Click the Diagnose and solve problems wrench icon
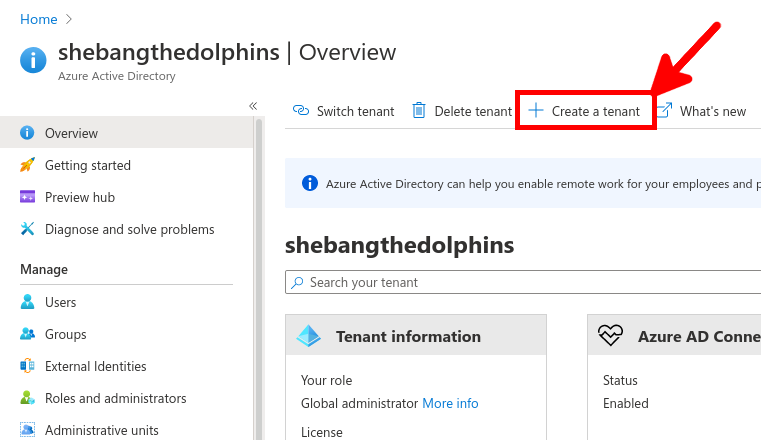The width and height of the screenshot is (761, 440). [x=27, y=228]
